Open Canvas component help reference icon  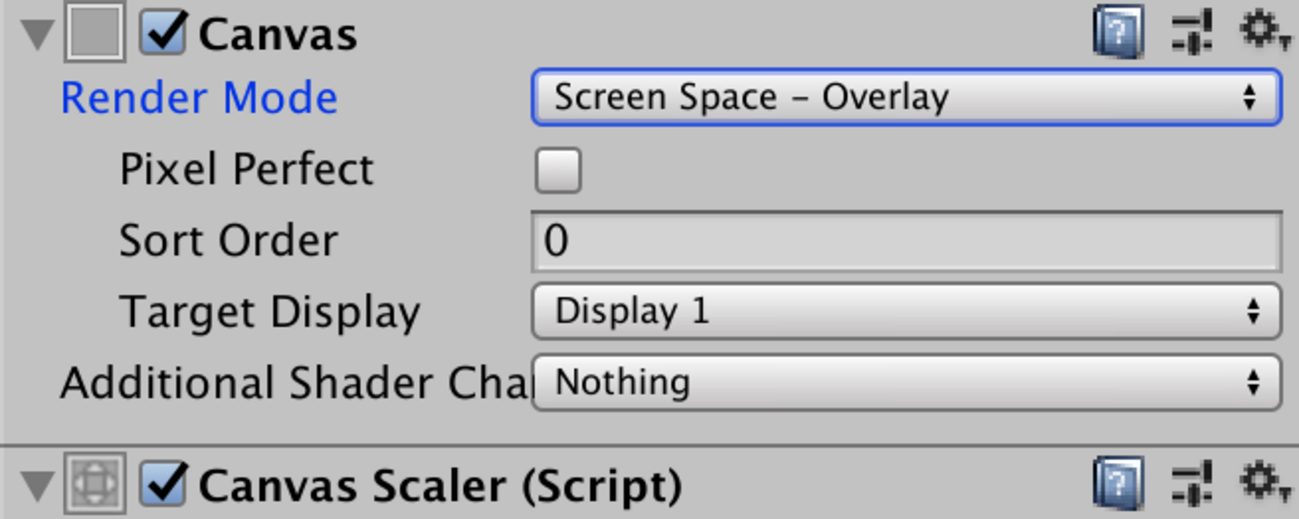pos(1118,35)
